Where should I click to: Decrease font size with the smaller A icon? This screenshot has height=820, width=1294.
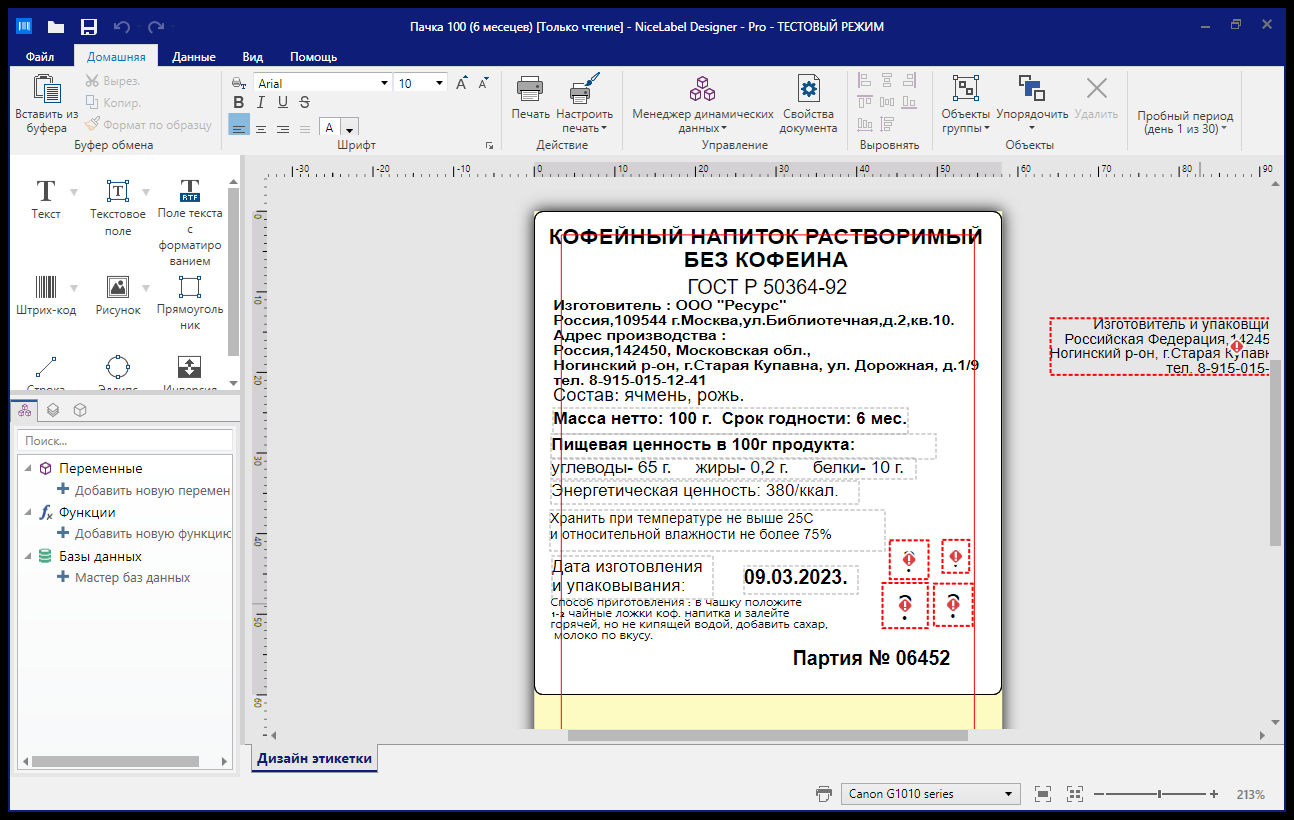(484, 83)
